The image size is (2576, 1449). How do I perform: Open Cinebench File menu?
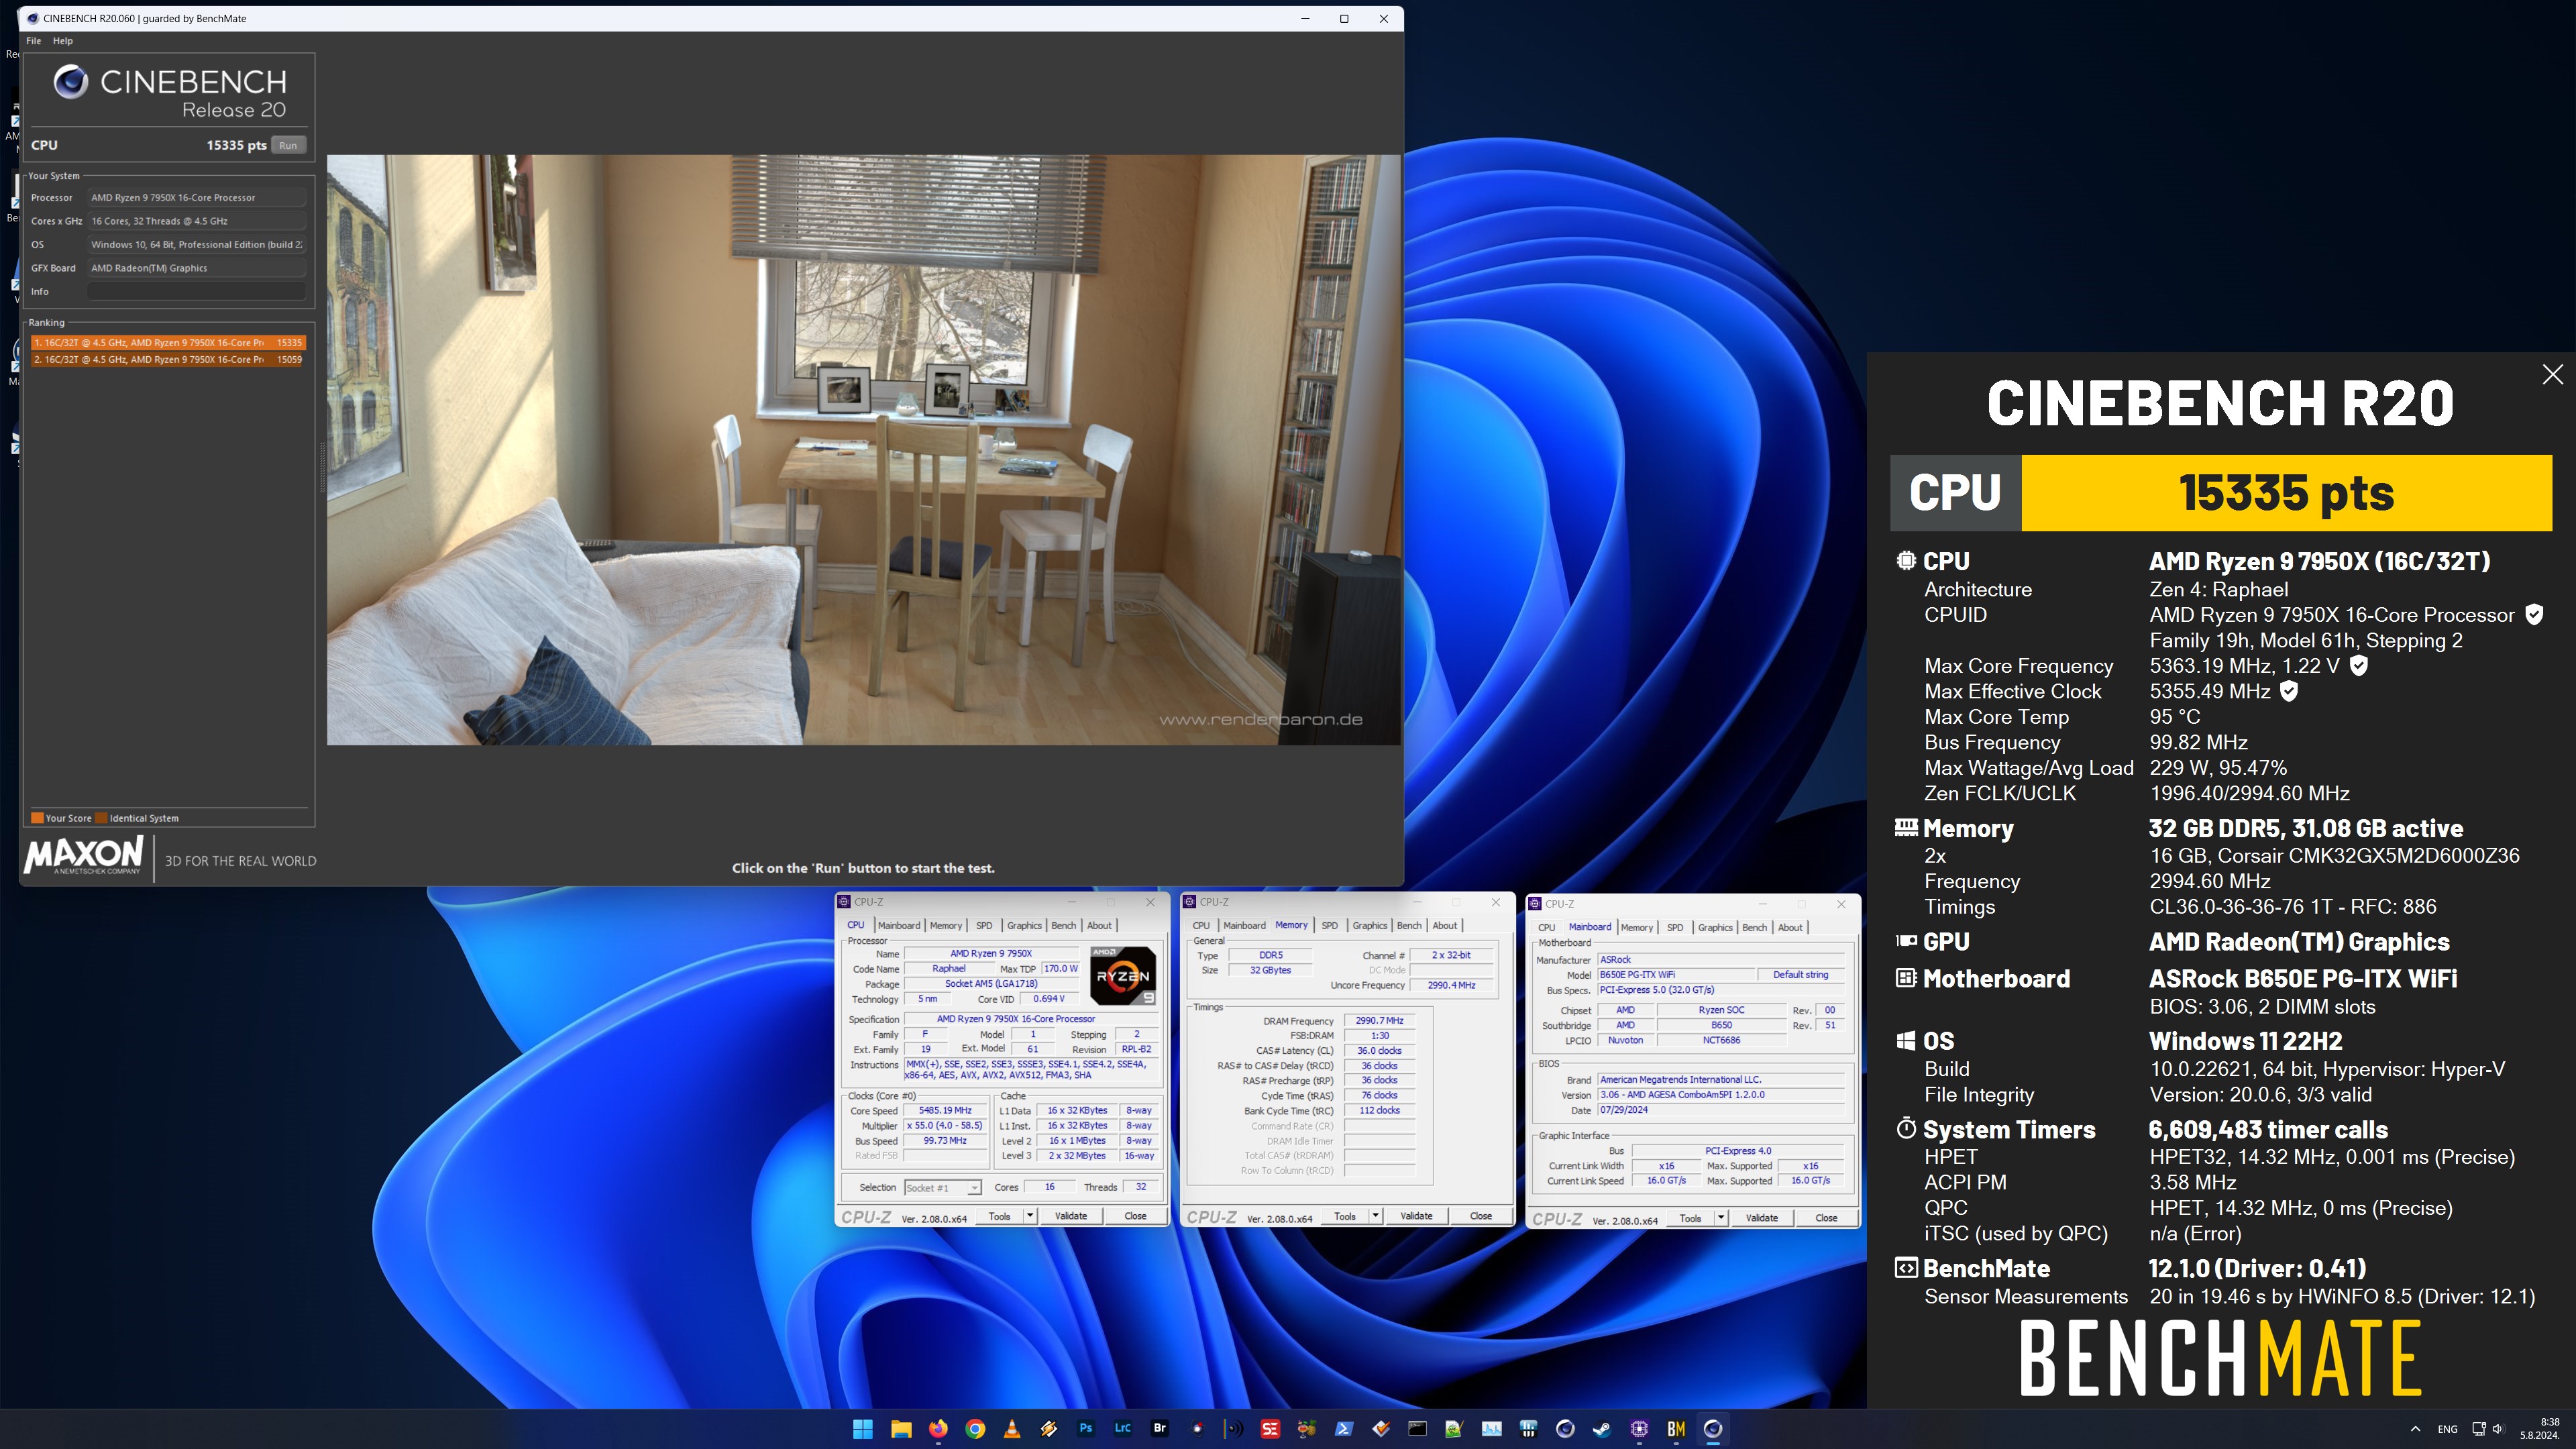pyautogui.click(x=33, y=41)
